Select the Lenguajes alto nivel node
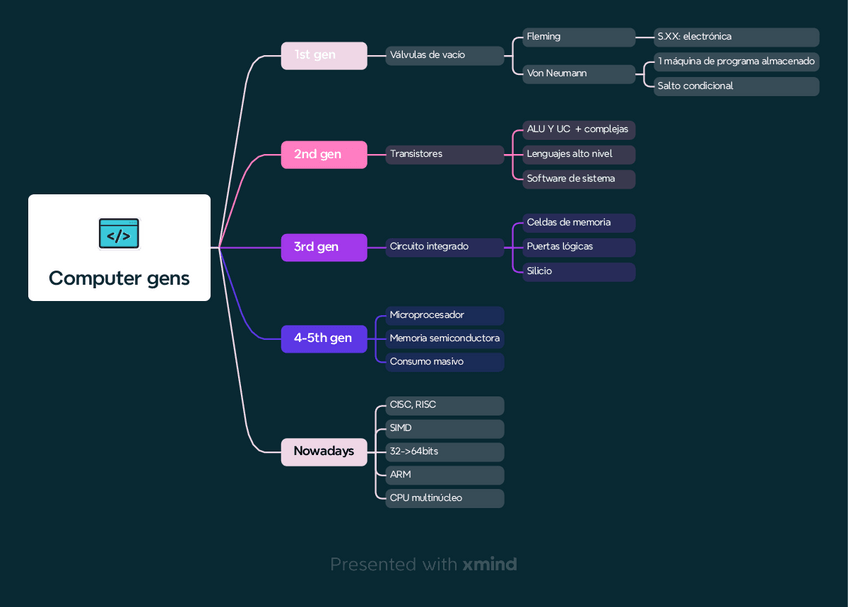The width and height of the screenshot is (848, 607). (x=578, y=154)
